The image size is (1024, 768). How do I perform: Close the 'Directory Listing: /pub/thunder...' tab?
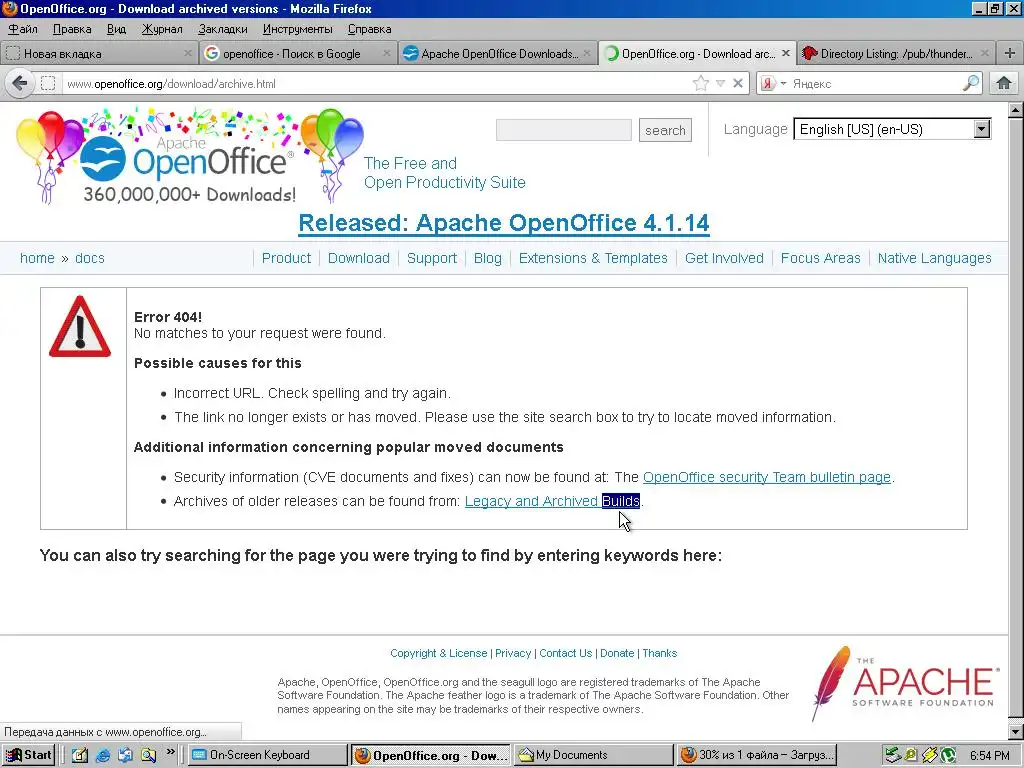pyautogui.click(x=985, y=54)
